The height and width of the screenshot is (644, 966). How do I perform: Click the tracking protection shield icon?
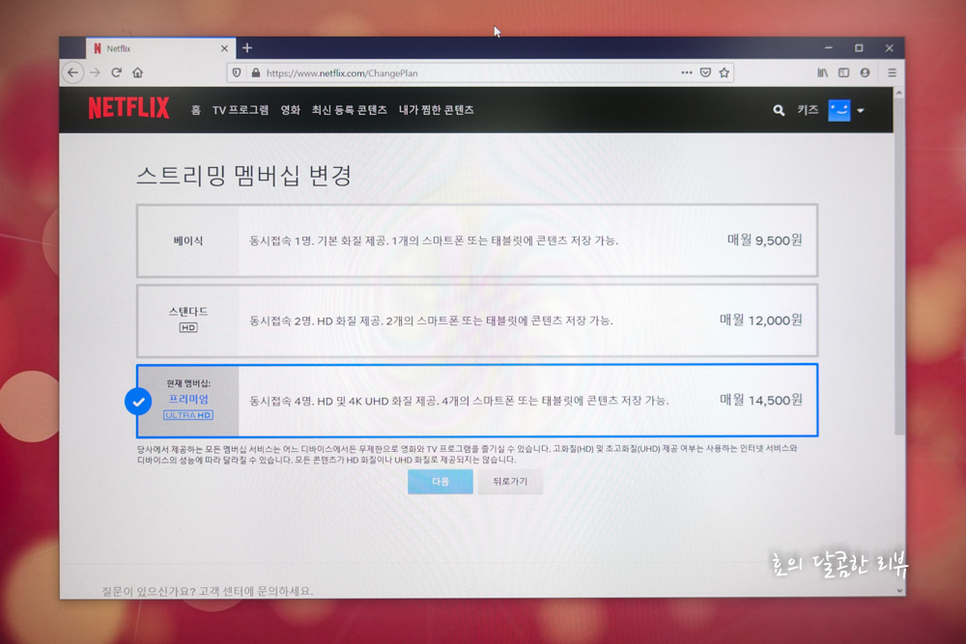coord(237,73)
